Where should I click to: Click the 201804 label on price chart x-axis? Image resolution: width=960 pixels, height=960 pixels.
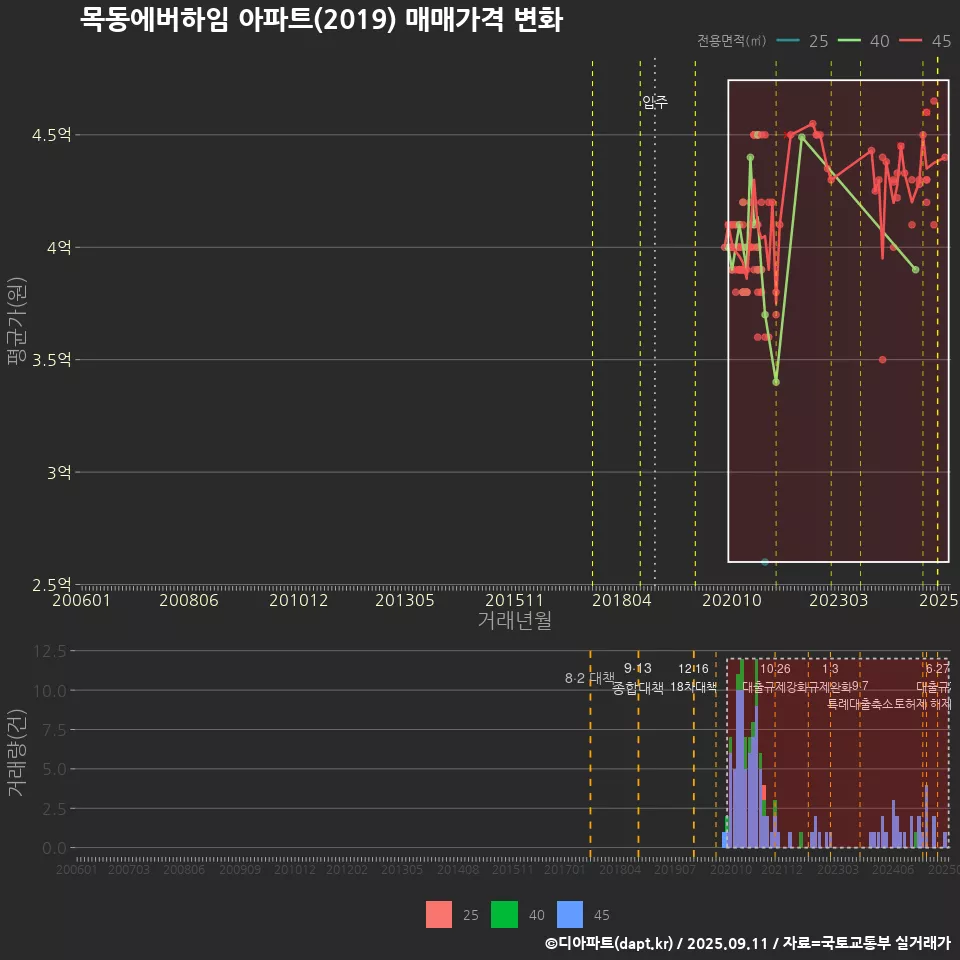coord(619,600)
